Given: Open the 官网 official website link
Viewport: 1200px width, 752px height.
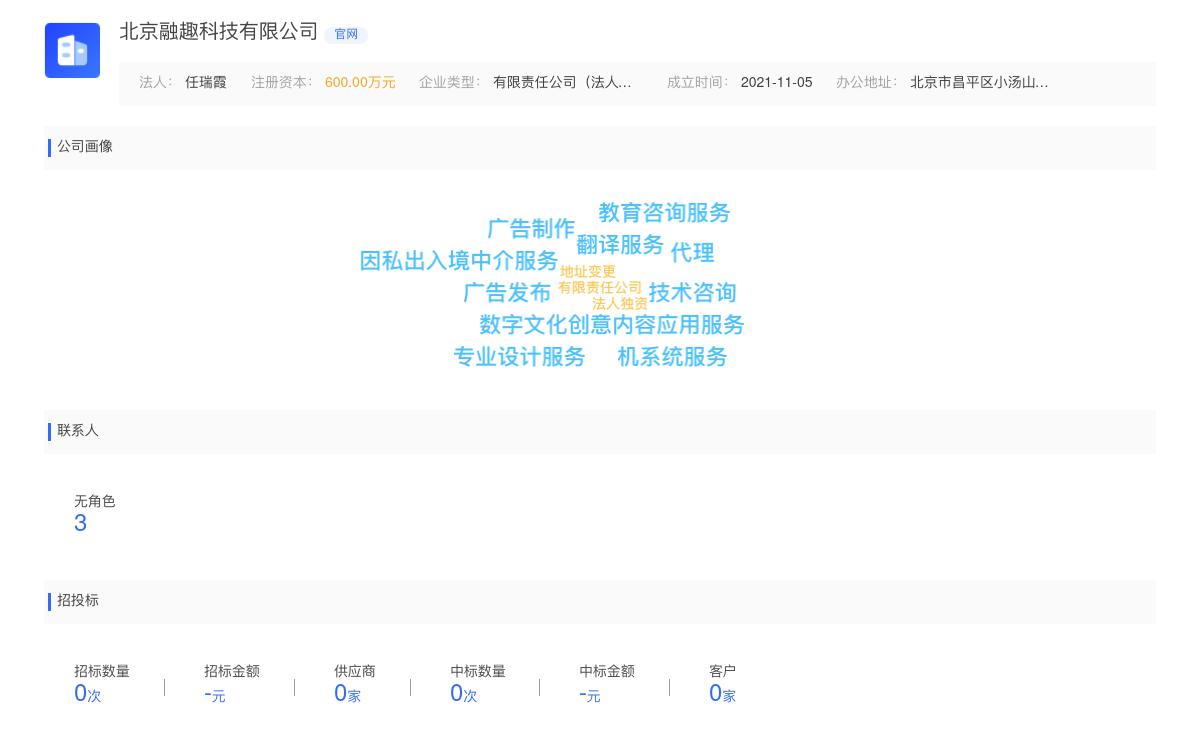Looking at the screenshot, I should tap(346, 34).
